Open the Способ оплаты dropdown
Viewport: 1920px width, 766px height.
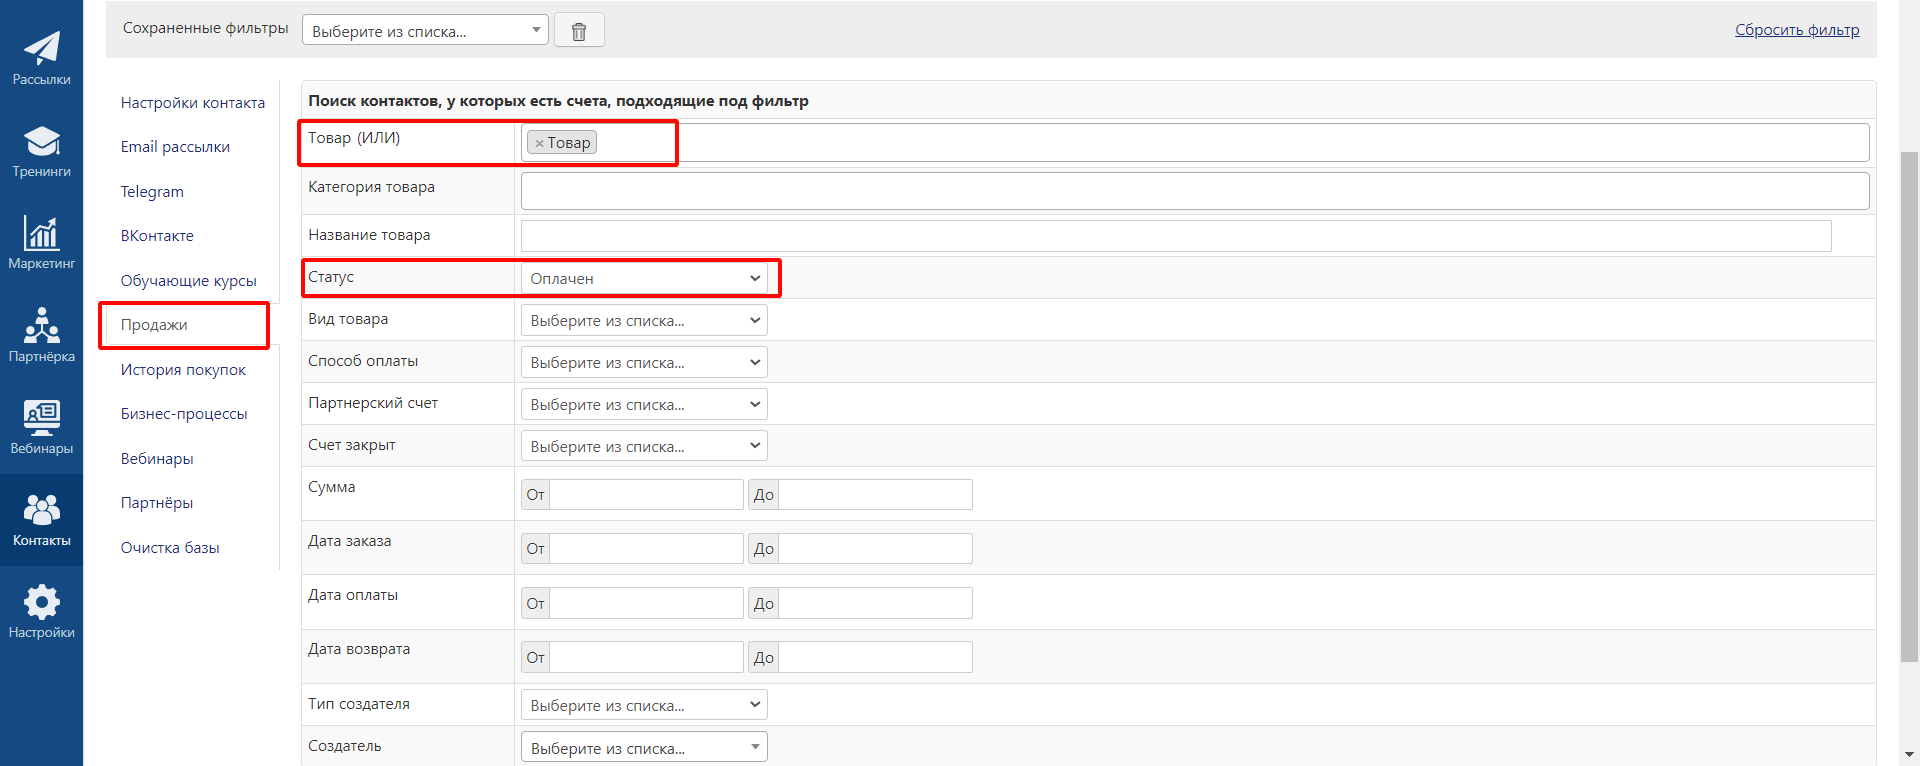[644, 363]
